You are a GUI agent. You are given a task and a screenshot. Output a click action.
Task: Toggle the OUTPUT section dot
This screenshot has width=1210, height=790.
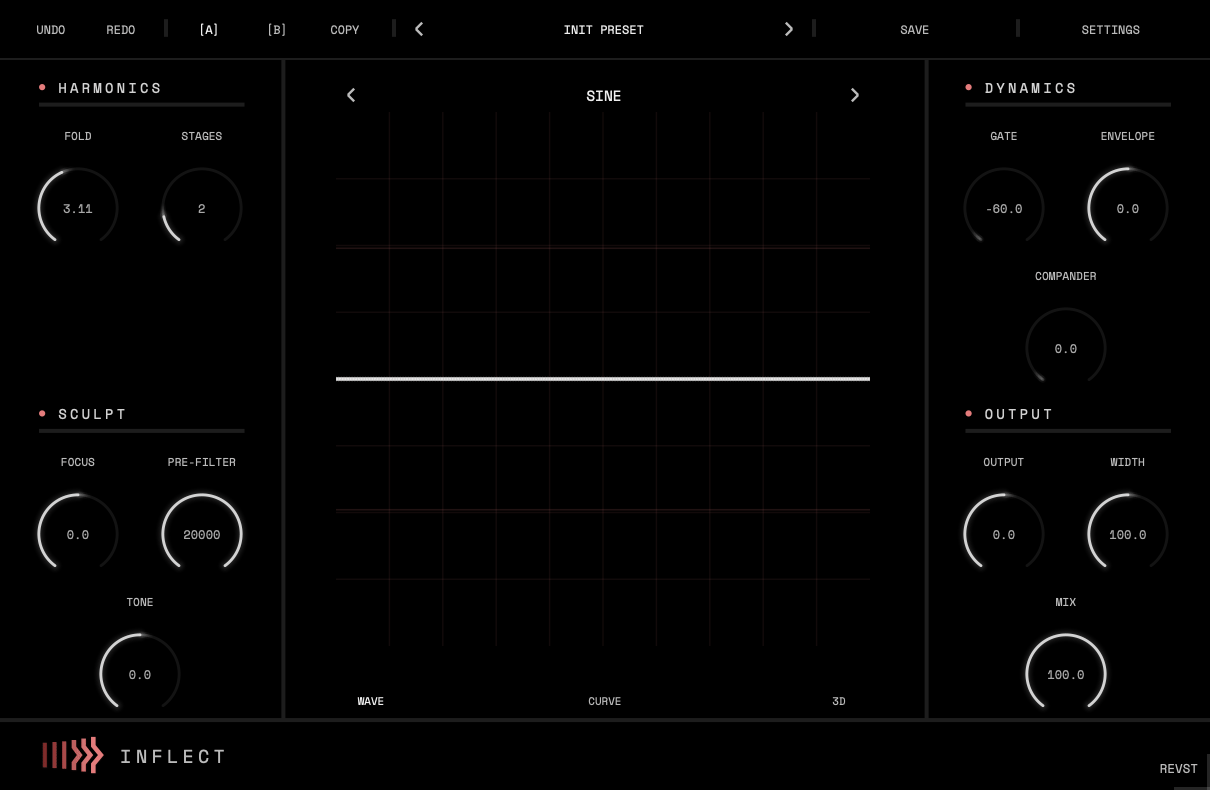click(x=969, y=413)
